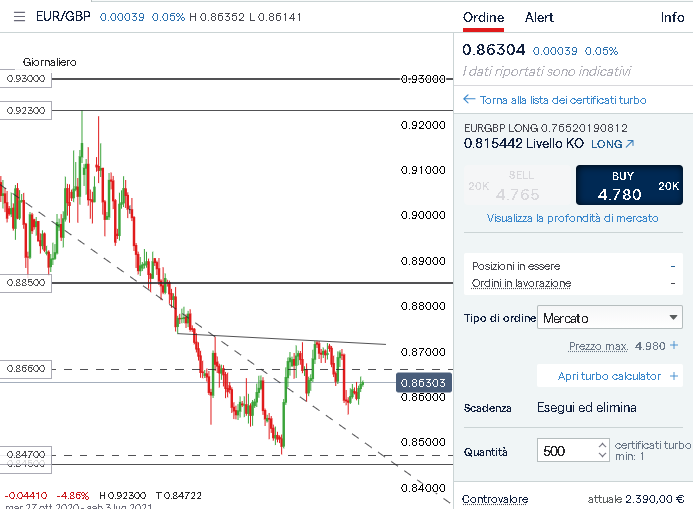This screenshot has height=509, width=693.
Task: Click the plus icon beside Apri turbo calculator
Action: pyautogui.click(x=674, y=376)
